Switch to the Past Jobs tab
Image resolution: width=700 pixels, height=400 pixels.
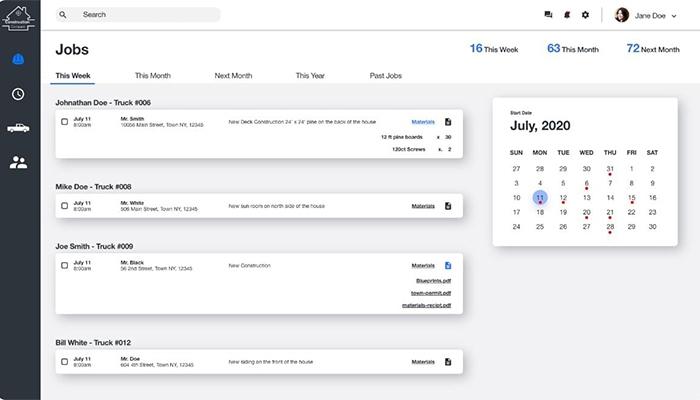[x=386, y=75]
